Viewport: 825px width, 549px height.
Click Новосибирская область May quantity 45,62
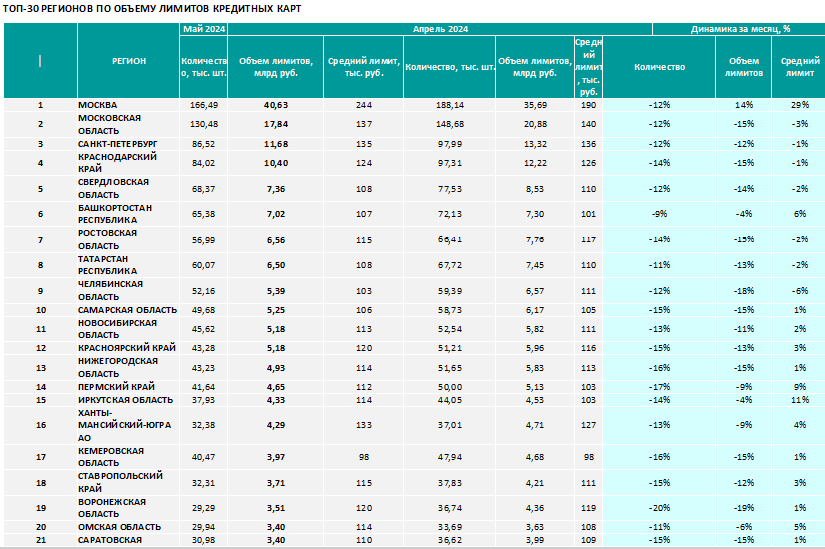[x=203, y=329]
